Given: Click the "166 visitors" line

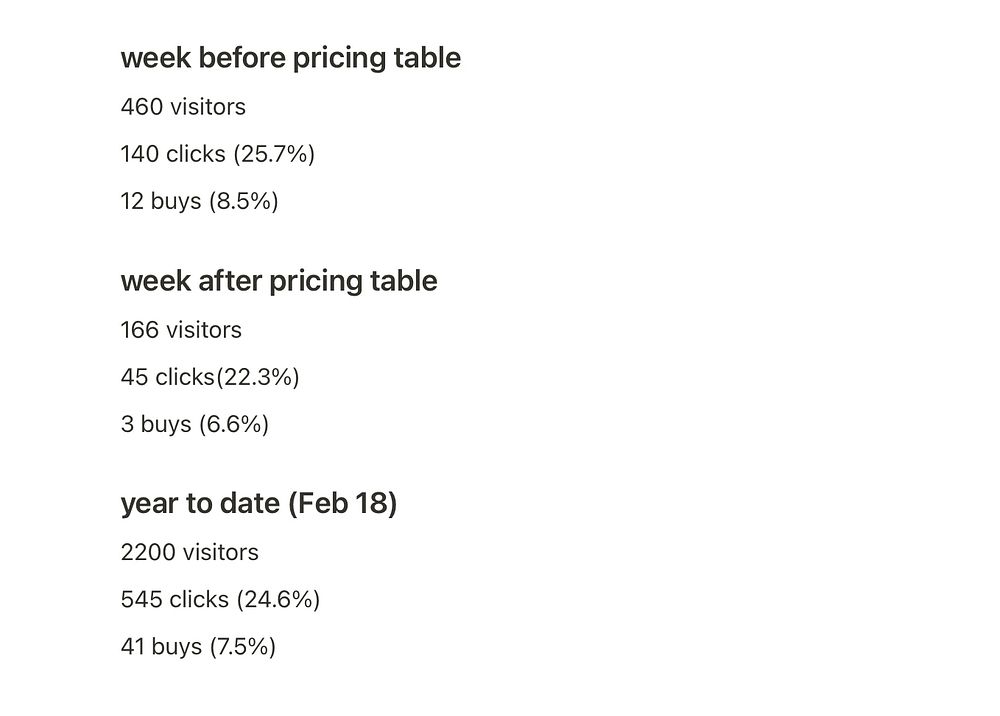Looking at the screenshot, I should (181, 330).
